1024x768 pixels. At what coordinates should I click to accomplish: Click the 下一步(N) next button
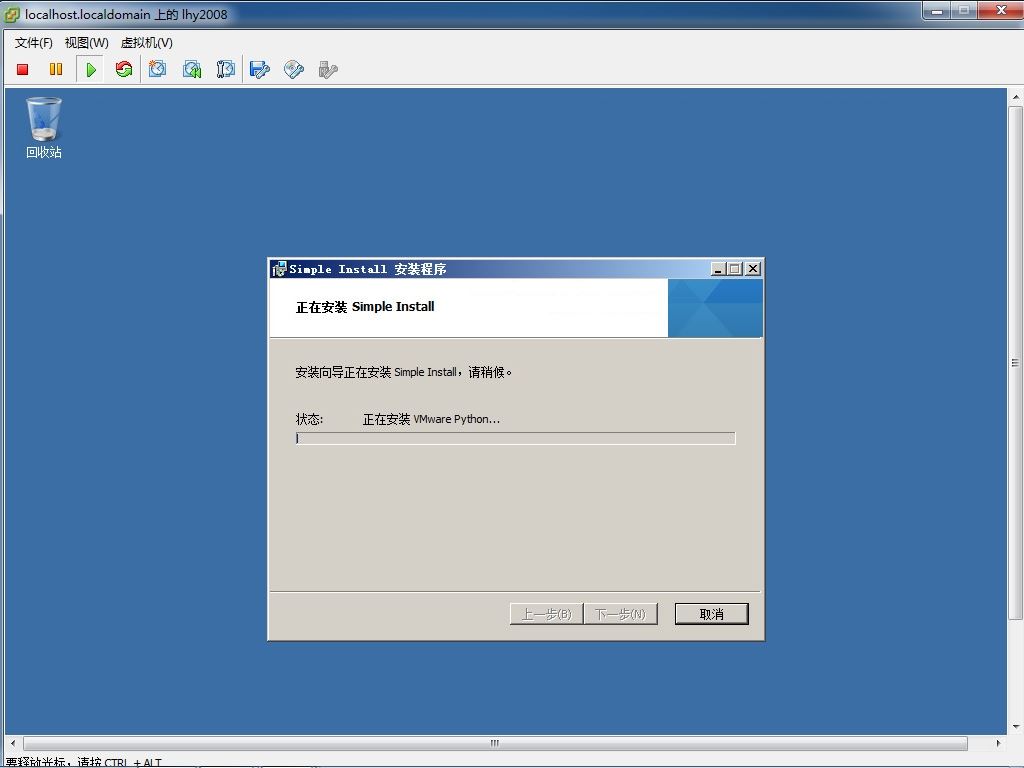(x=620, y=614)
